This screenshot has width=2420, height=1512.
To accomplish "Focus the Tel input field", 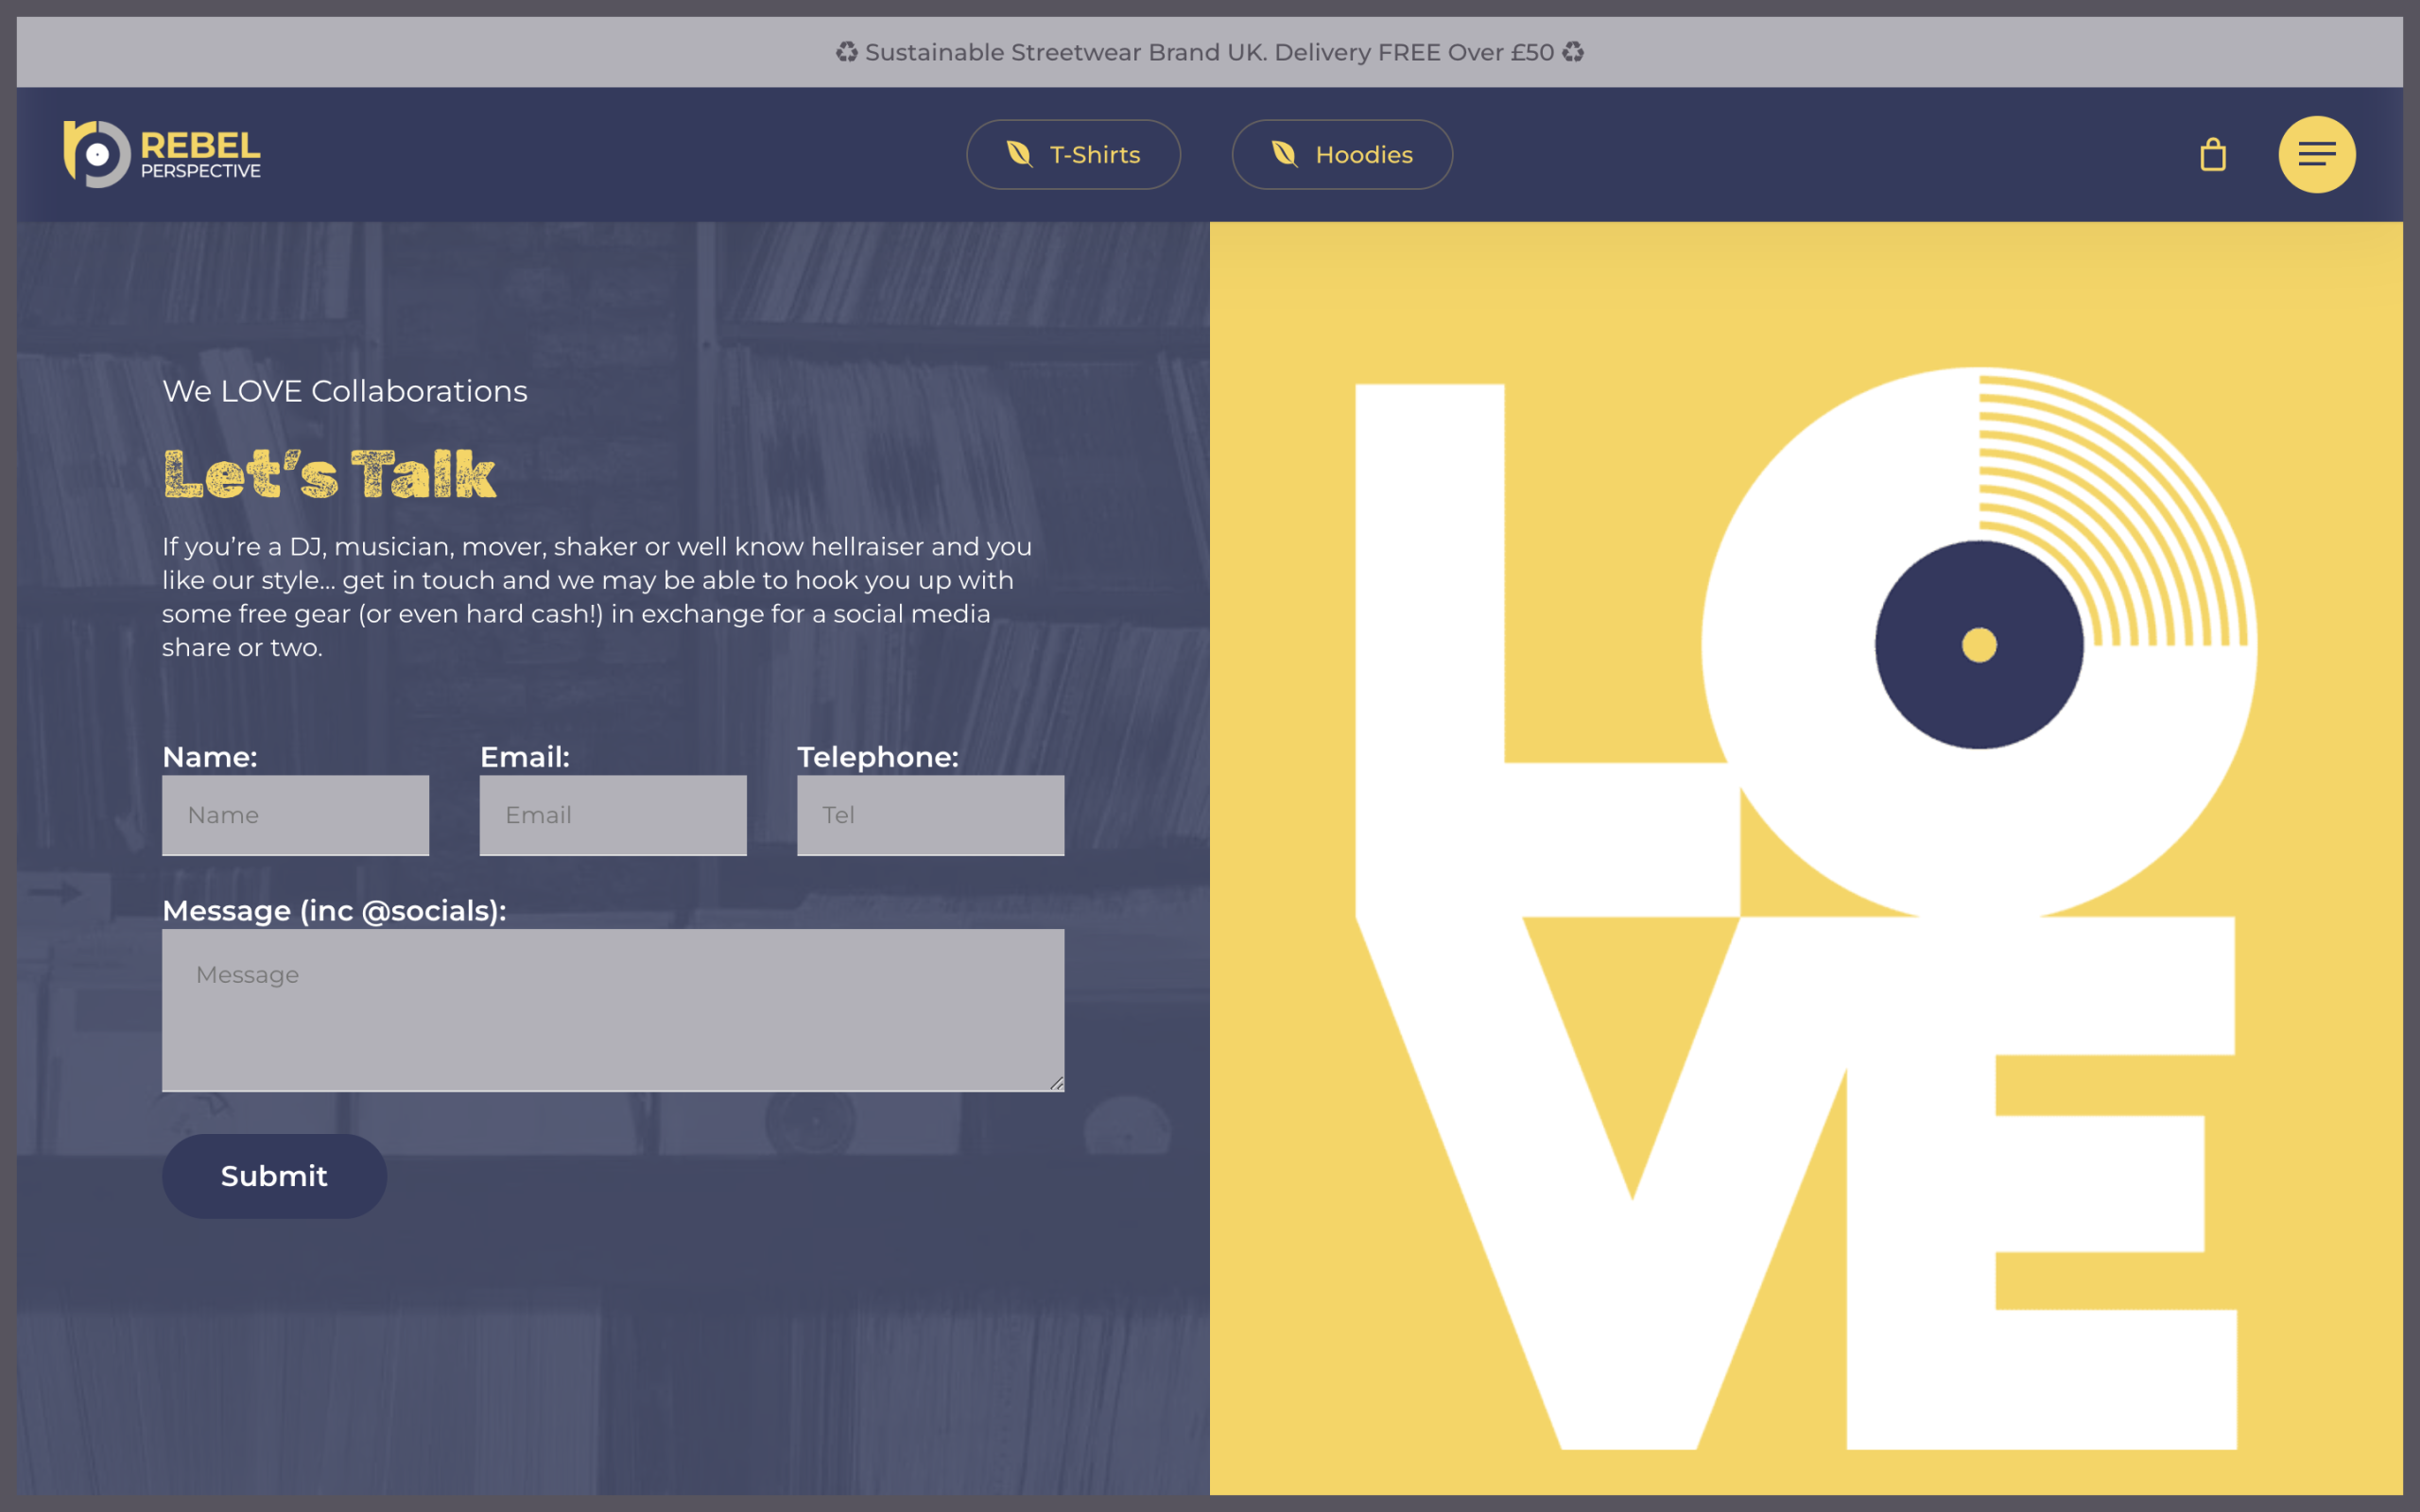I will point(930,815).
